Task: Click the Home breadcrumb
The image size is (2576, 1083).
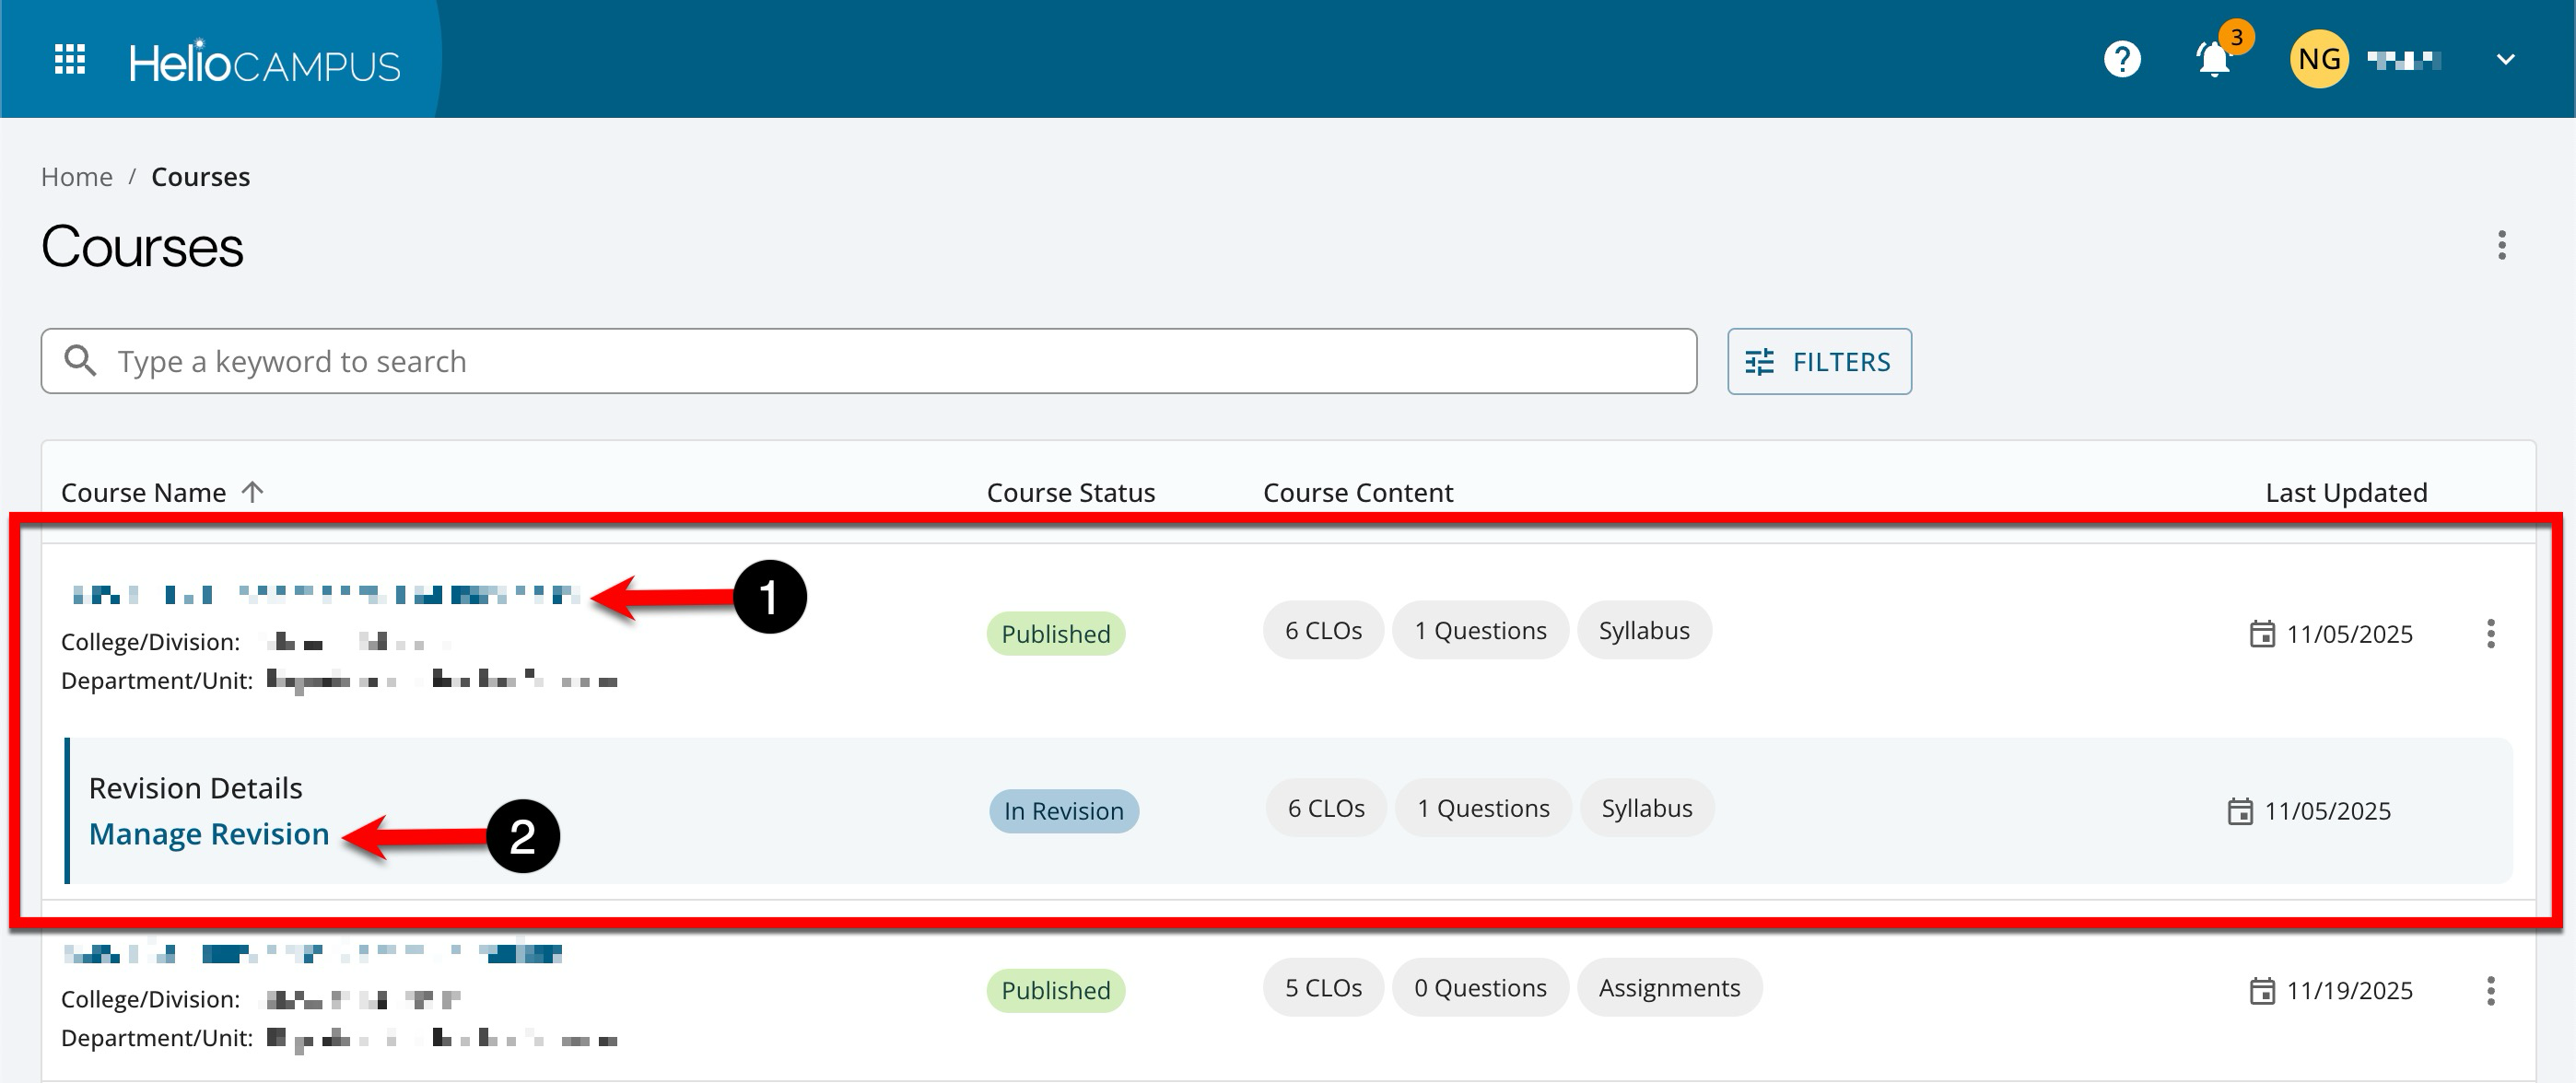Action: click(x=77, y=177)
